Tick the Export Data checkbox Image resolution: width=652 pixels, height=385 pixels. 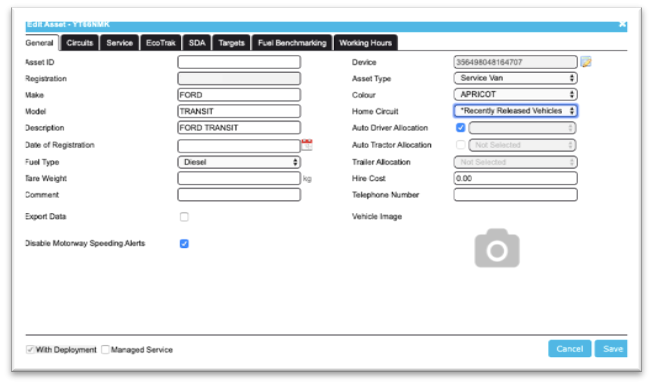point(184,217)
